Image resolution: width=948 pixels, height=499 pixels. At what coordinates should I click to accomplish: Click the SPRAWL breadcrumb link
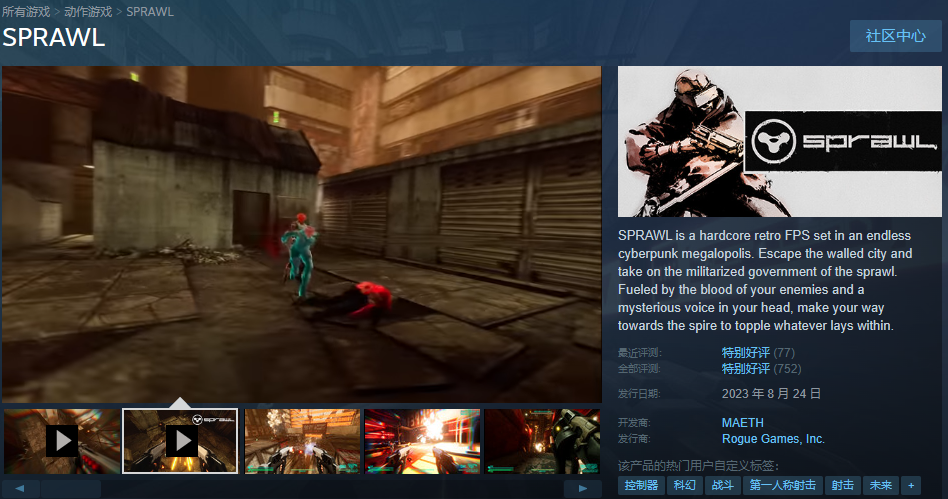coord(150,11)
